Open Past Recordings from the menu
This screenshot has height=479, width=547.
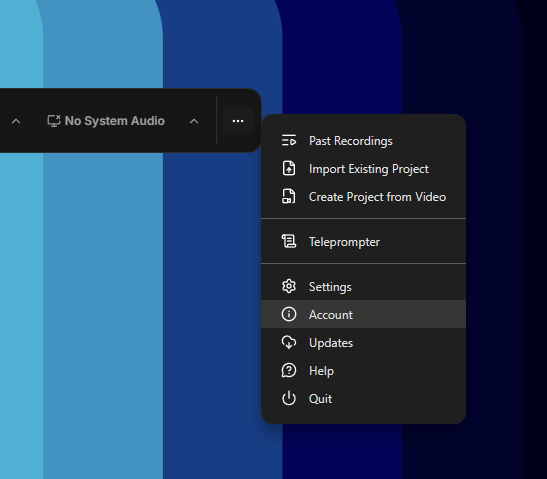(x=364, y=141)
